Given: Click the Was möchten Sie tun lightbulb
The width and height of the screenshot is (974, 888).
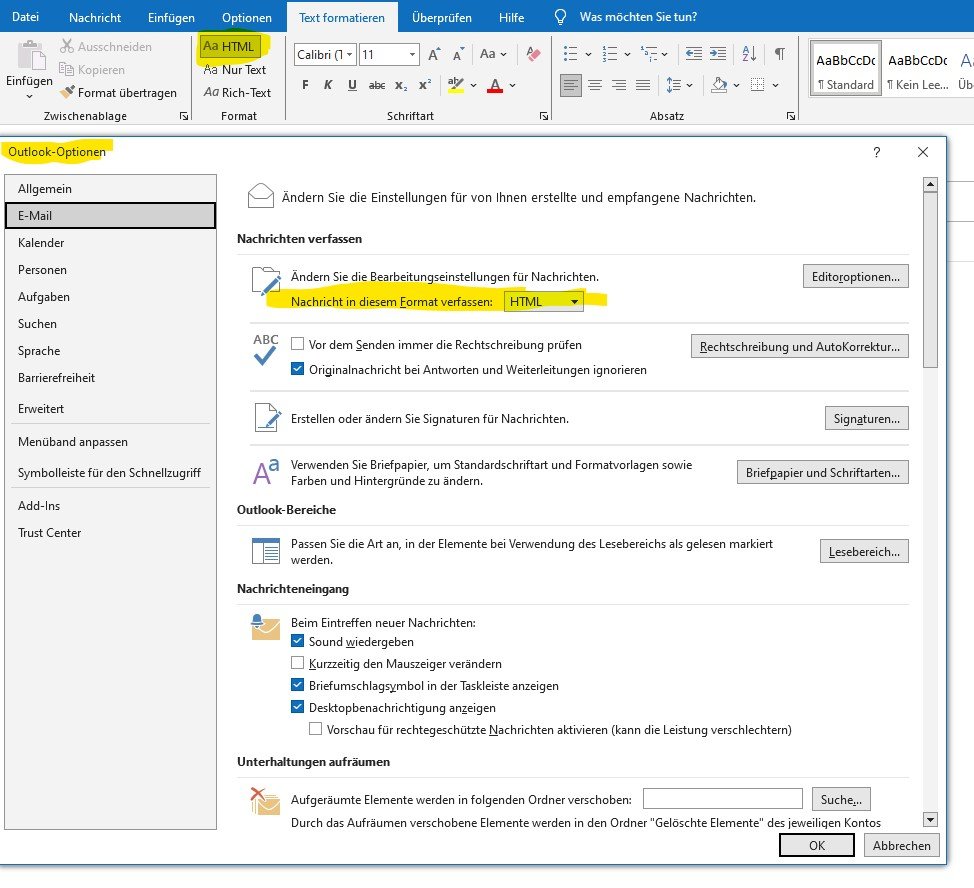Looking at the screenshot, I should (x=560, y=17).
